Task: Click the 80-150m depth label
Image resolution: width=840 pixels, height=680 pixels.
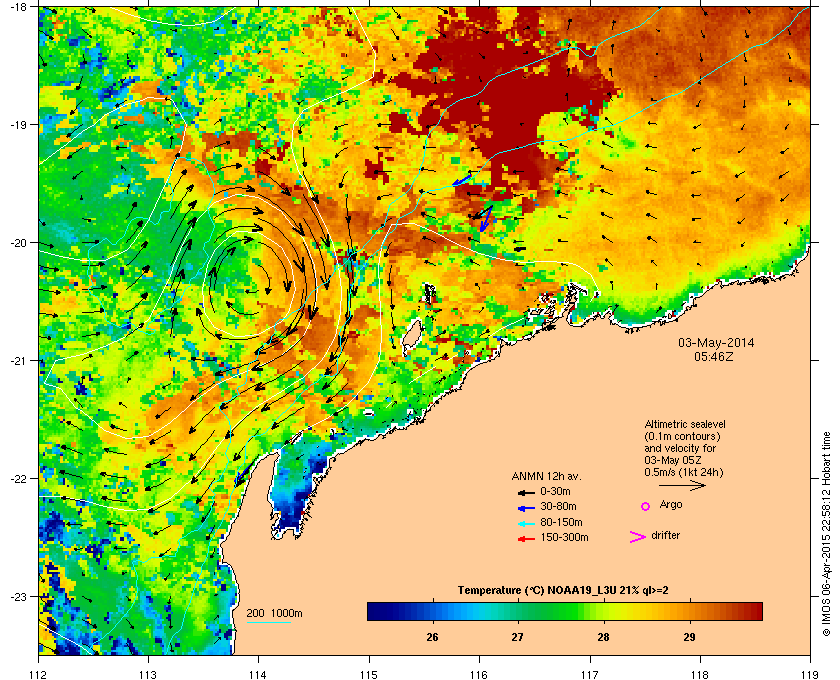Action: [561, 522]
